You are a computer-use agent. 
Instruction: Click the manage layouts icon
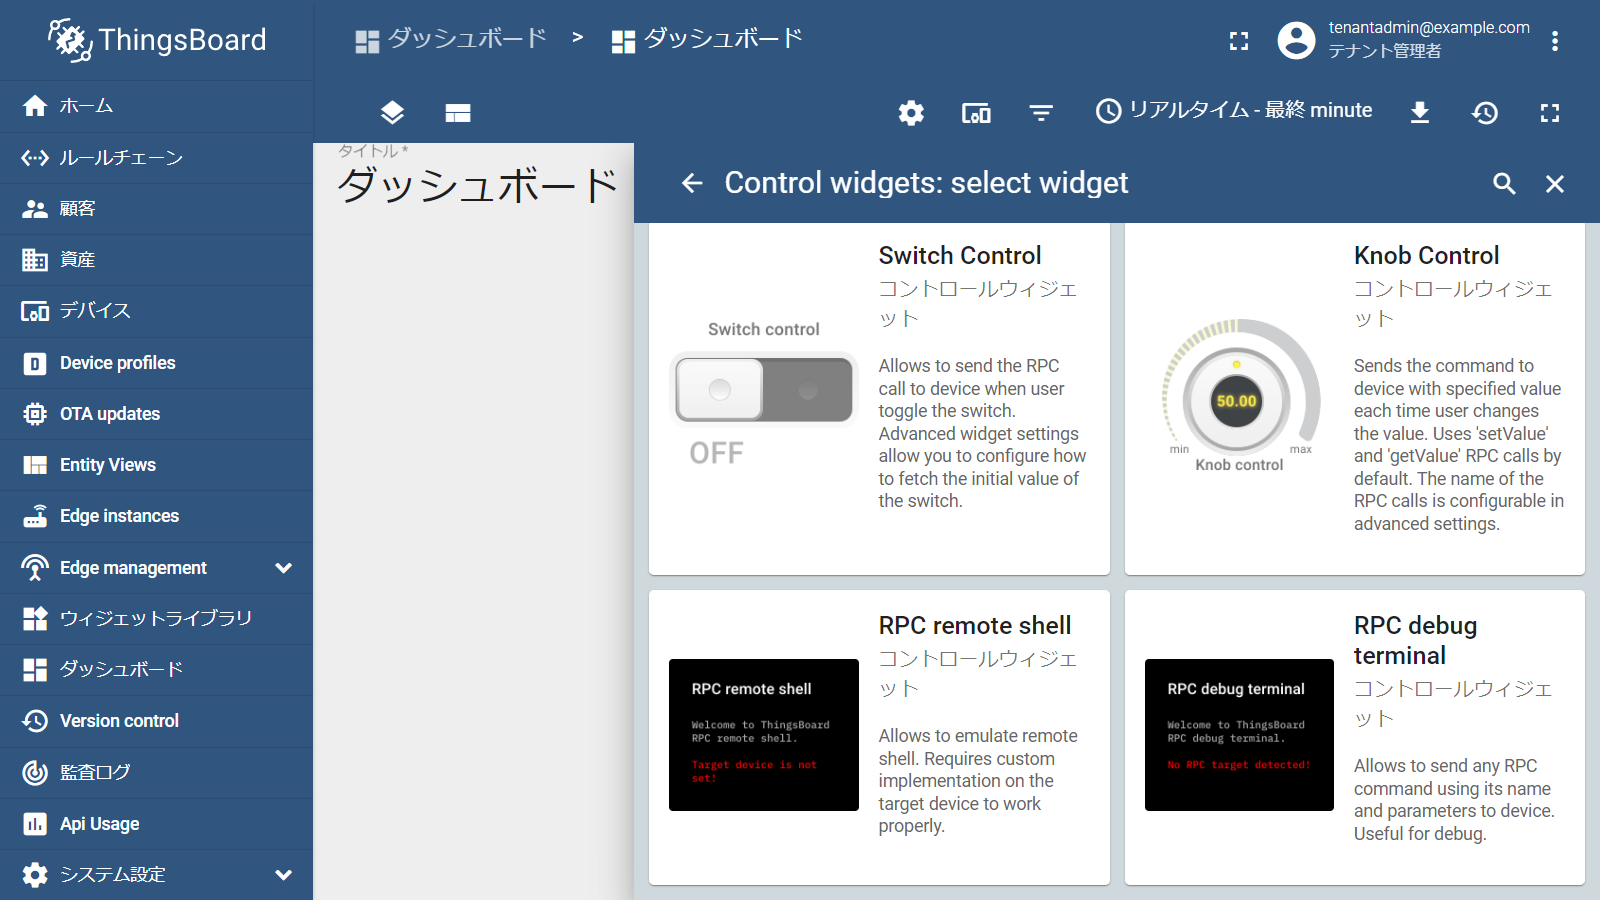coord(458,113)
